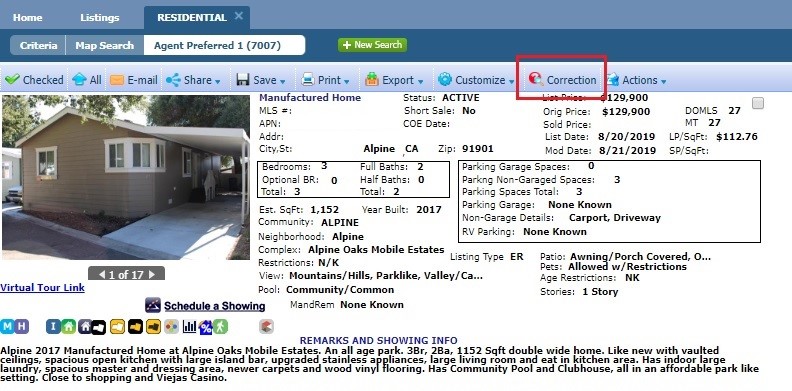Open the green walking figure icon
This screenshot has height=391, width=792.
click(220, 326)
